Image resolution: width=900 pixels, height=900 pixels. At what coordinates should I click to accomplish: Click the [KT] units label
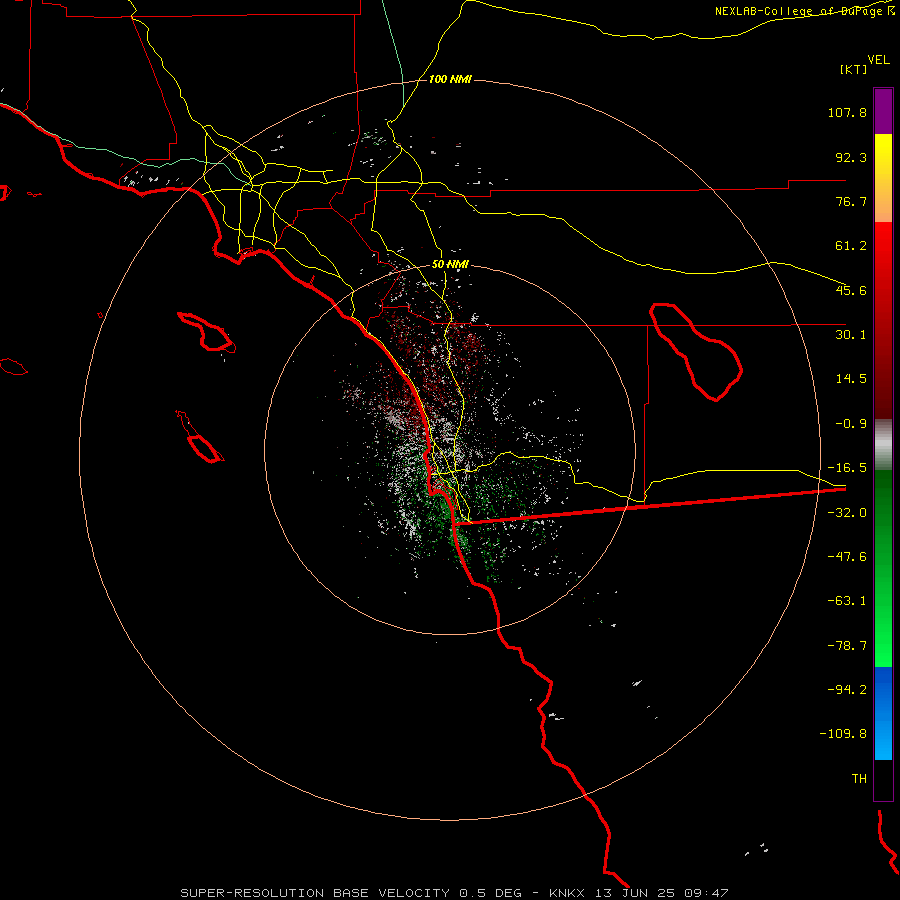point(854,69)
